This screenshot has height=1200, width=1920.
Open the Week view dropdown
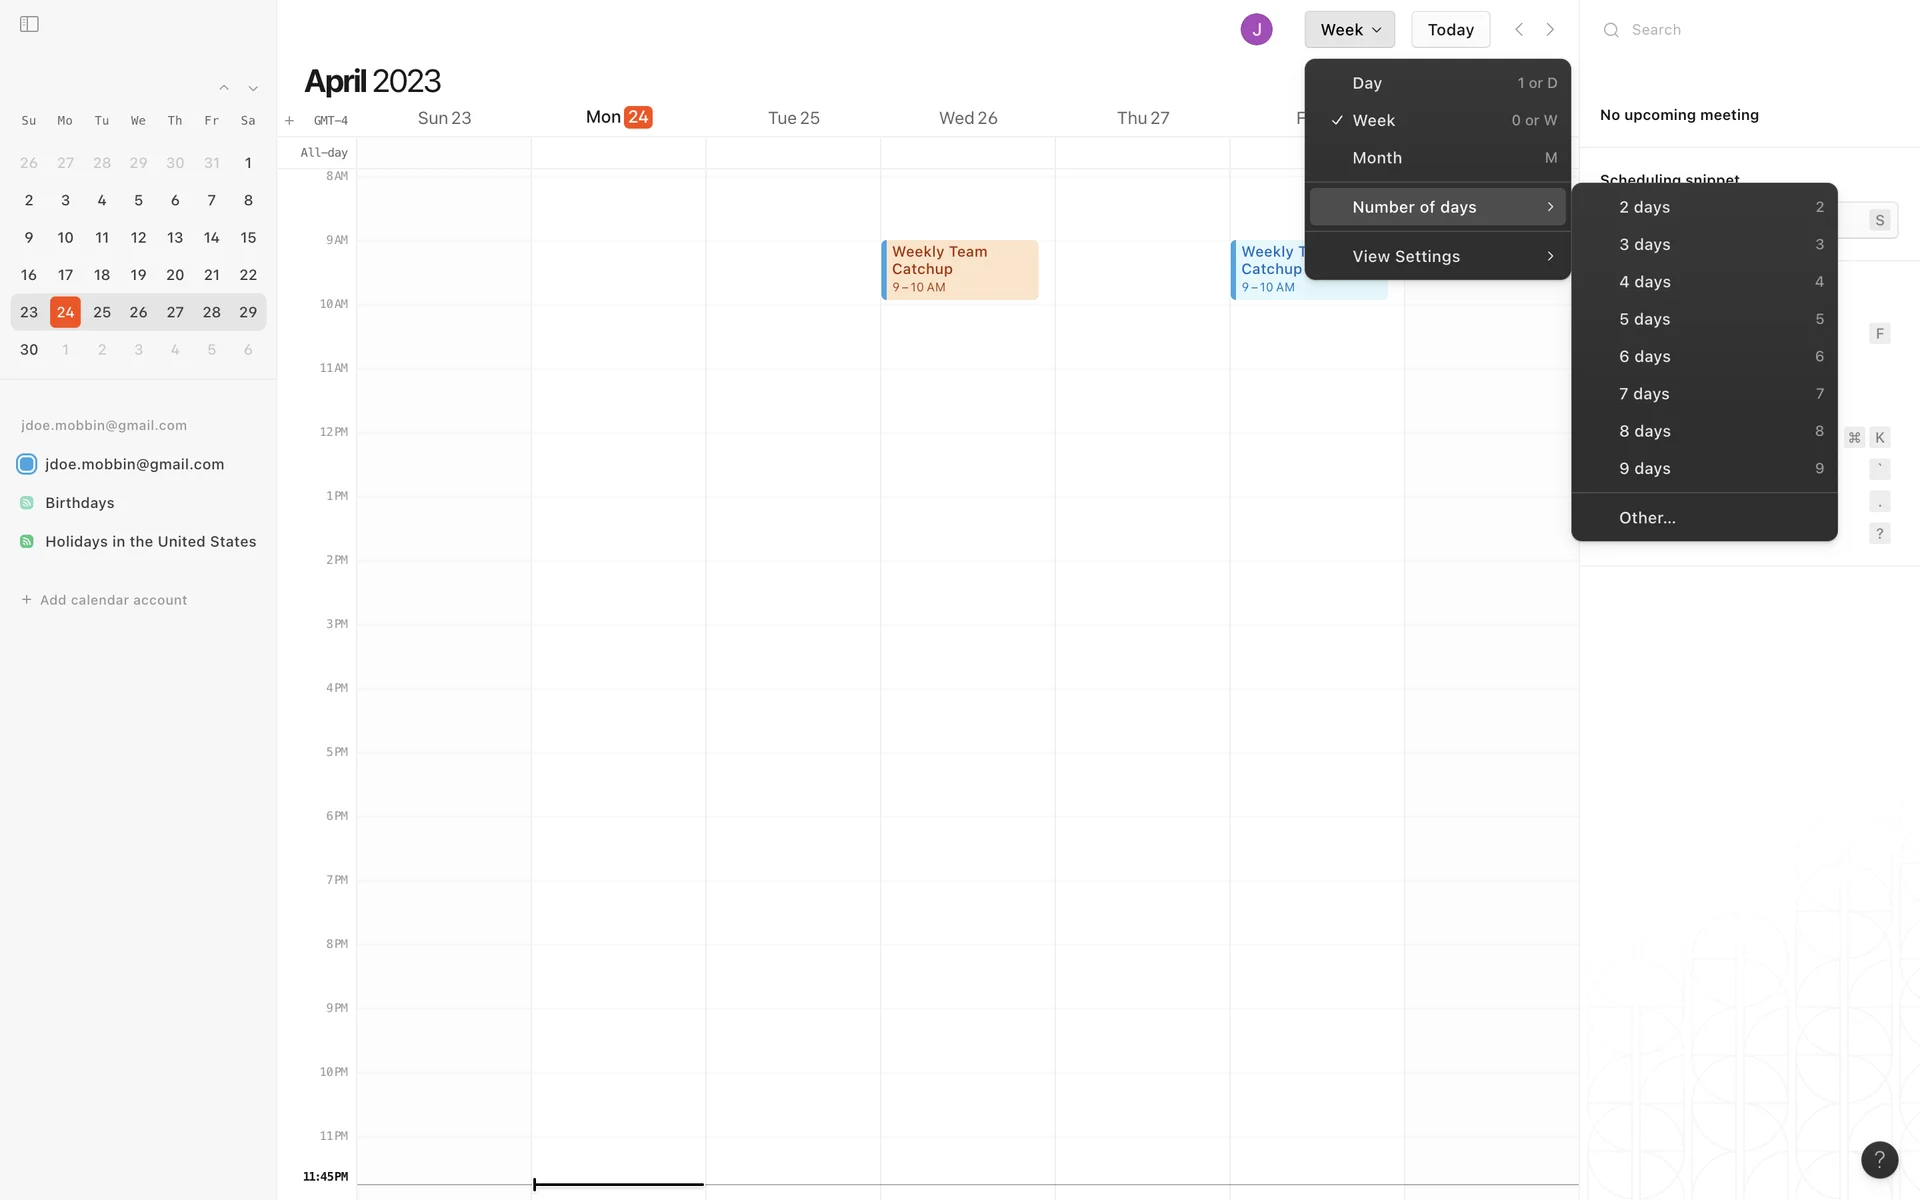click(1349, 30)
